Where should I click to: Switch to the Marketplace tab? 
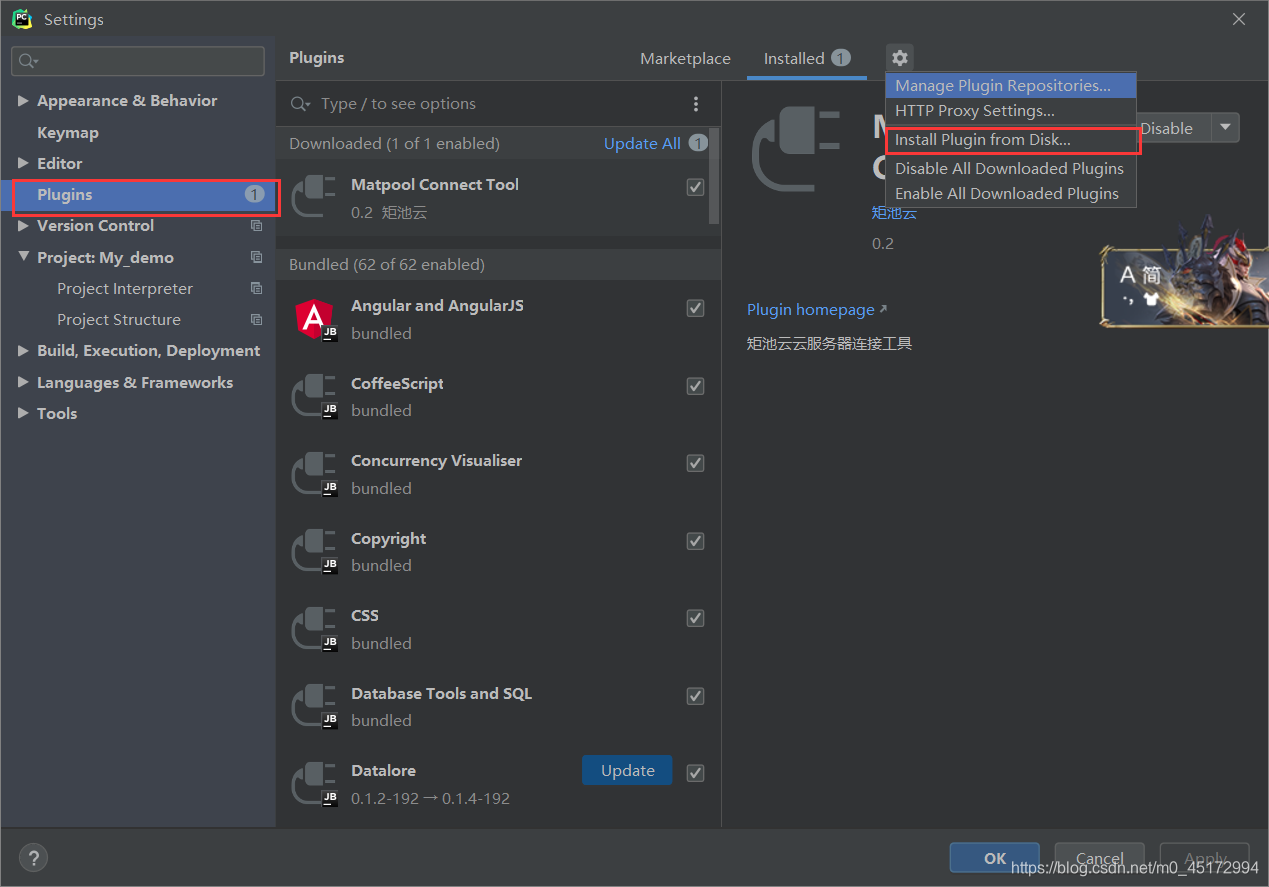point(685,59)
